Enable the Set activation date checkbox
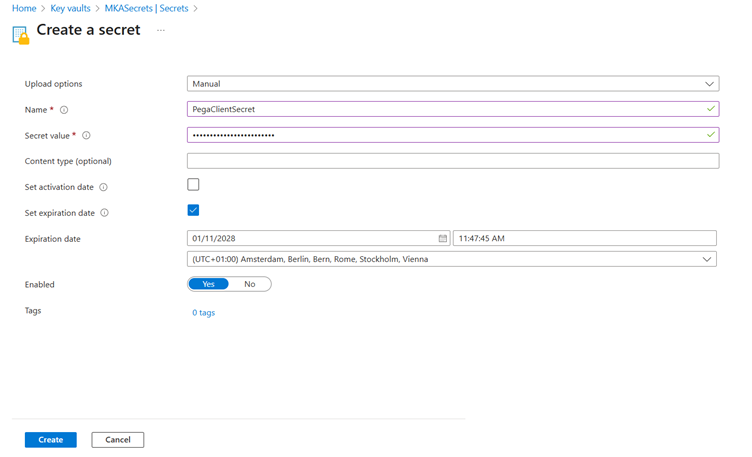 coord(193,185)
